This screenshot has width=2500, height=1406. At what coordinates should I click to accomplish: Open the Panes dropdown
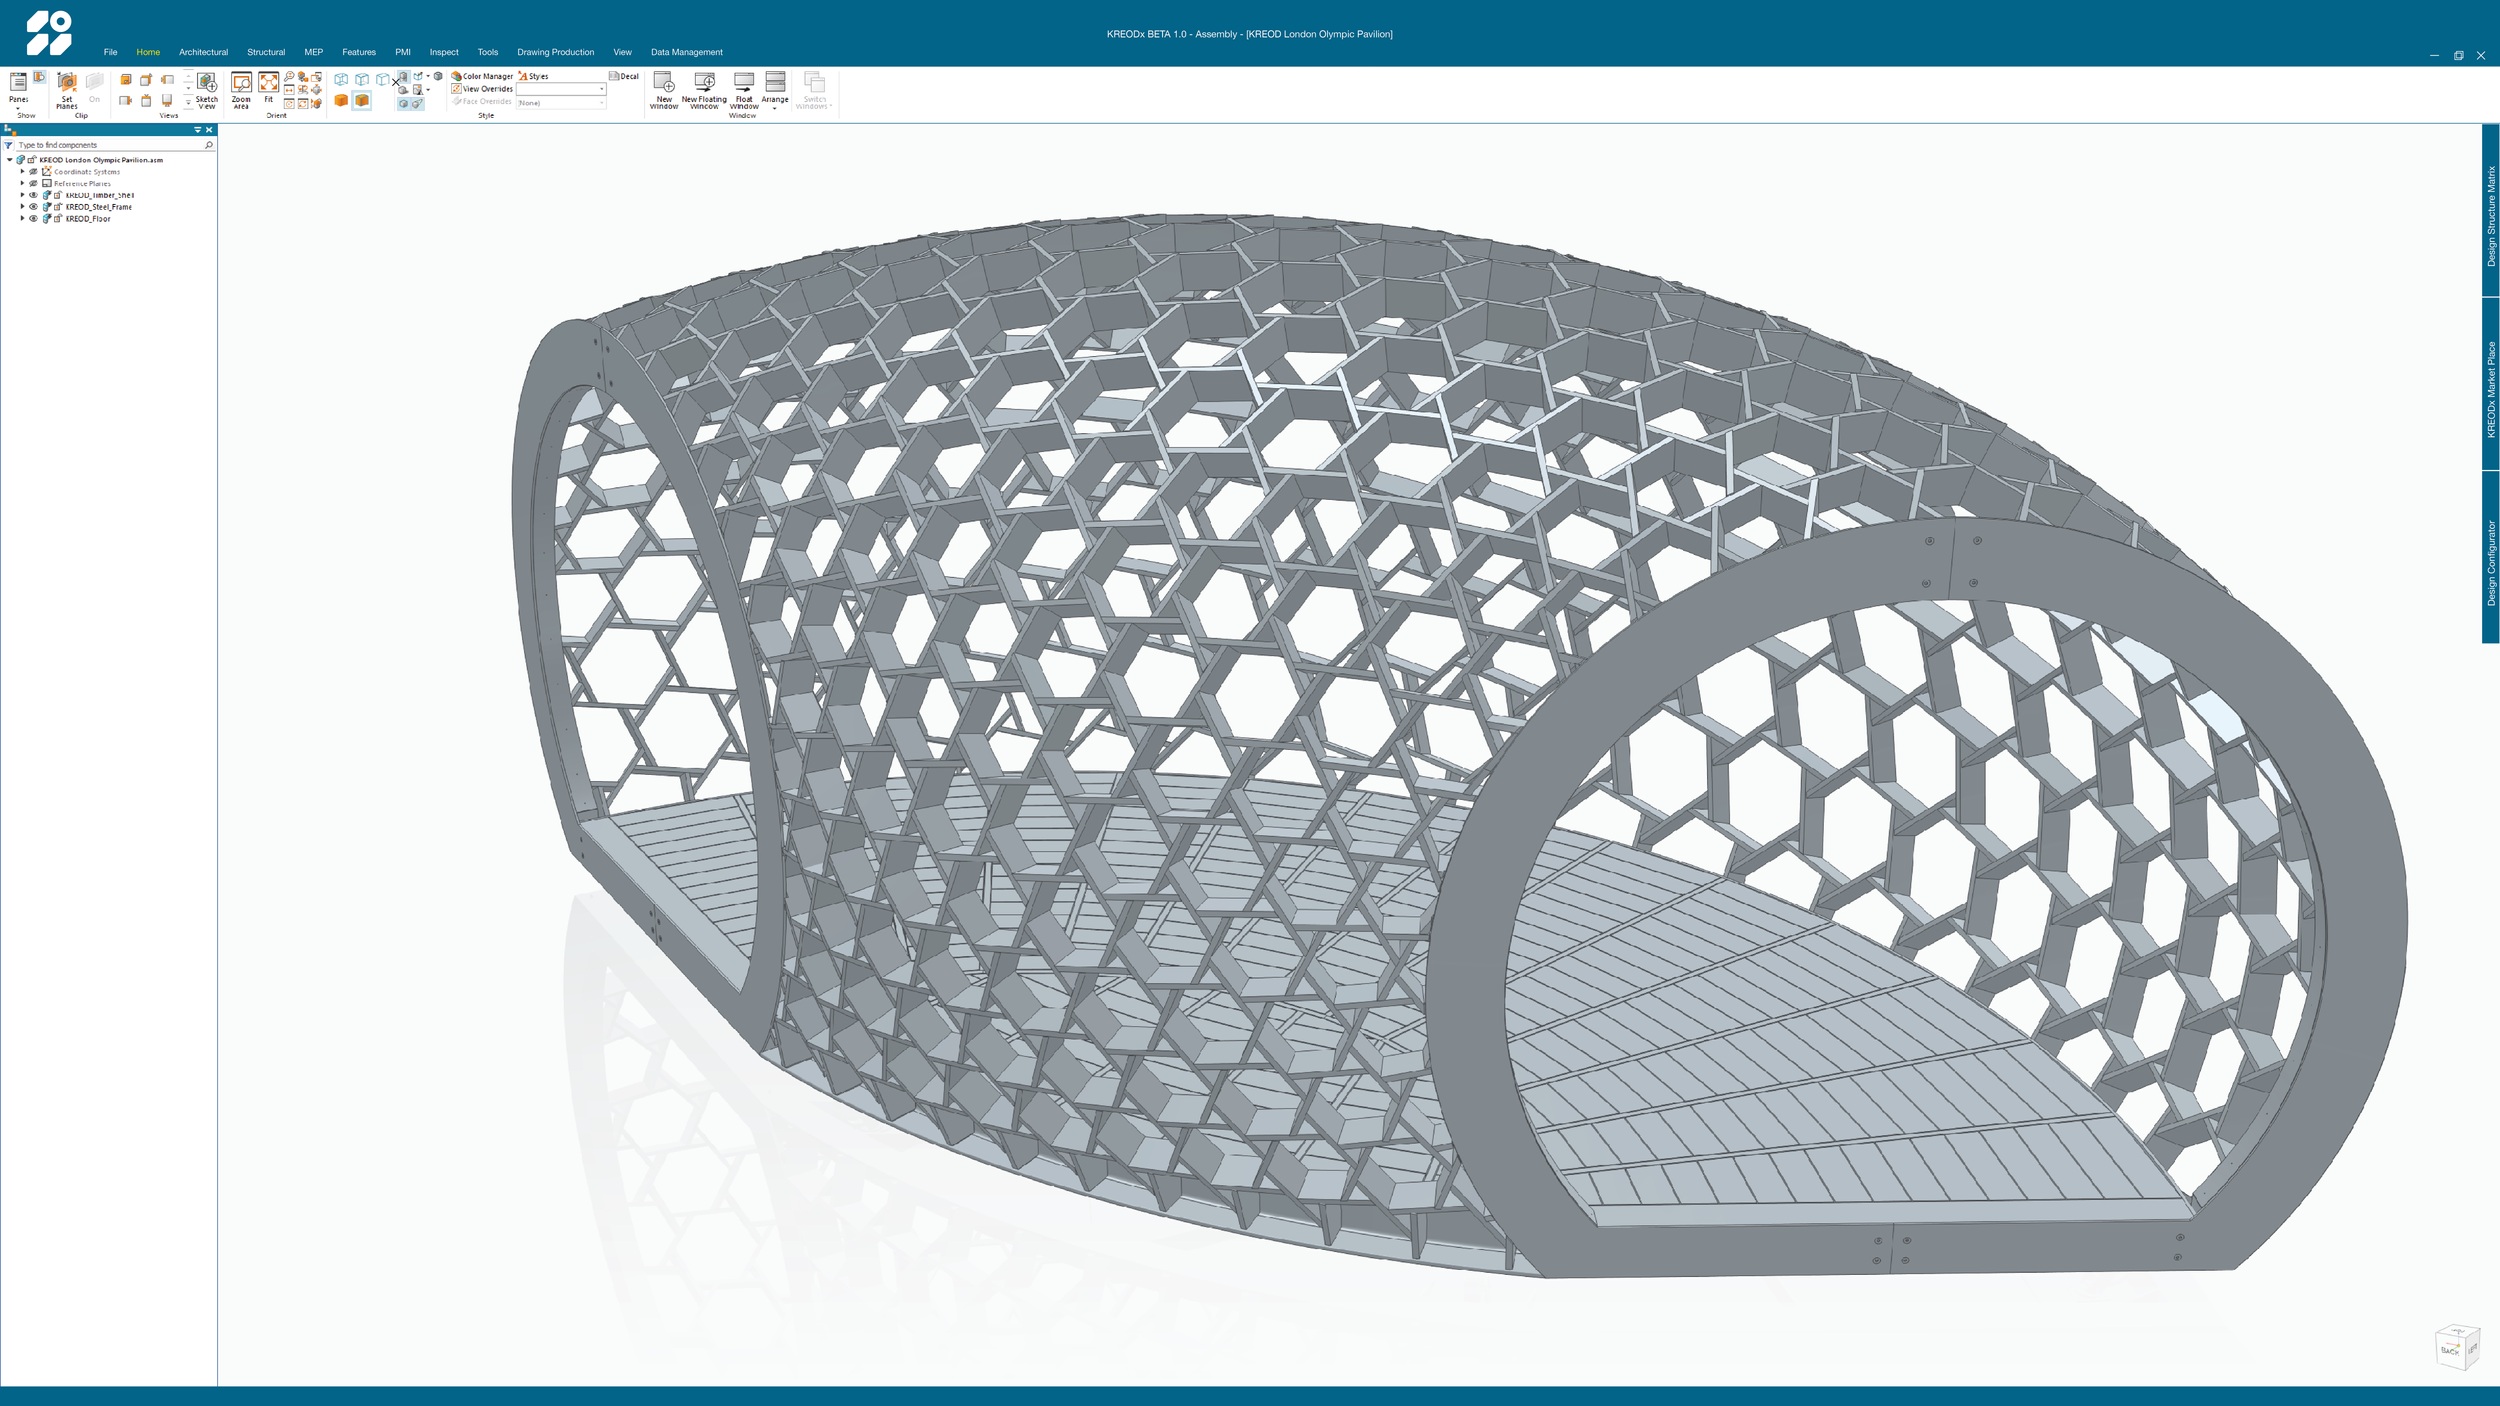tap(18, 100)
